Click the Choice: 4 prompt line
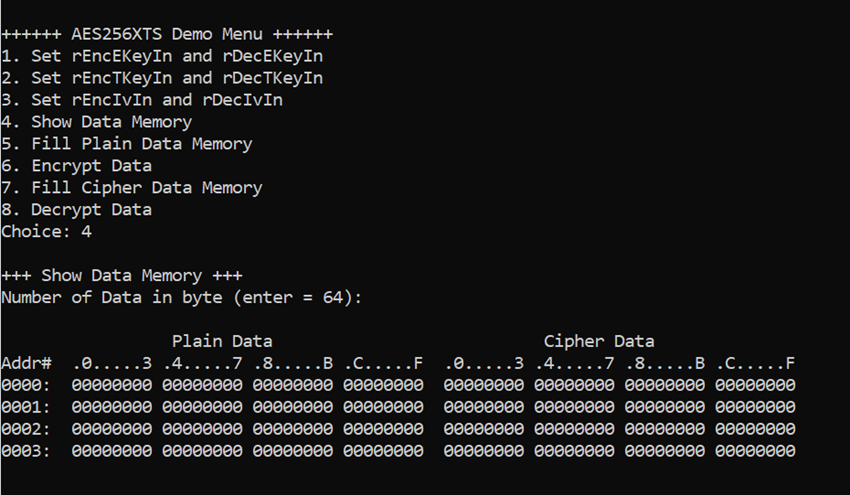Viewport: 850px width, 495px height. [47, 232]
